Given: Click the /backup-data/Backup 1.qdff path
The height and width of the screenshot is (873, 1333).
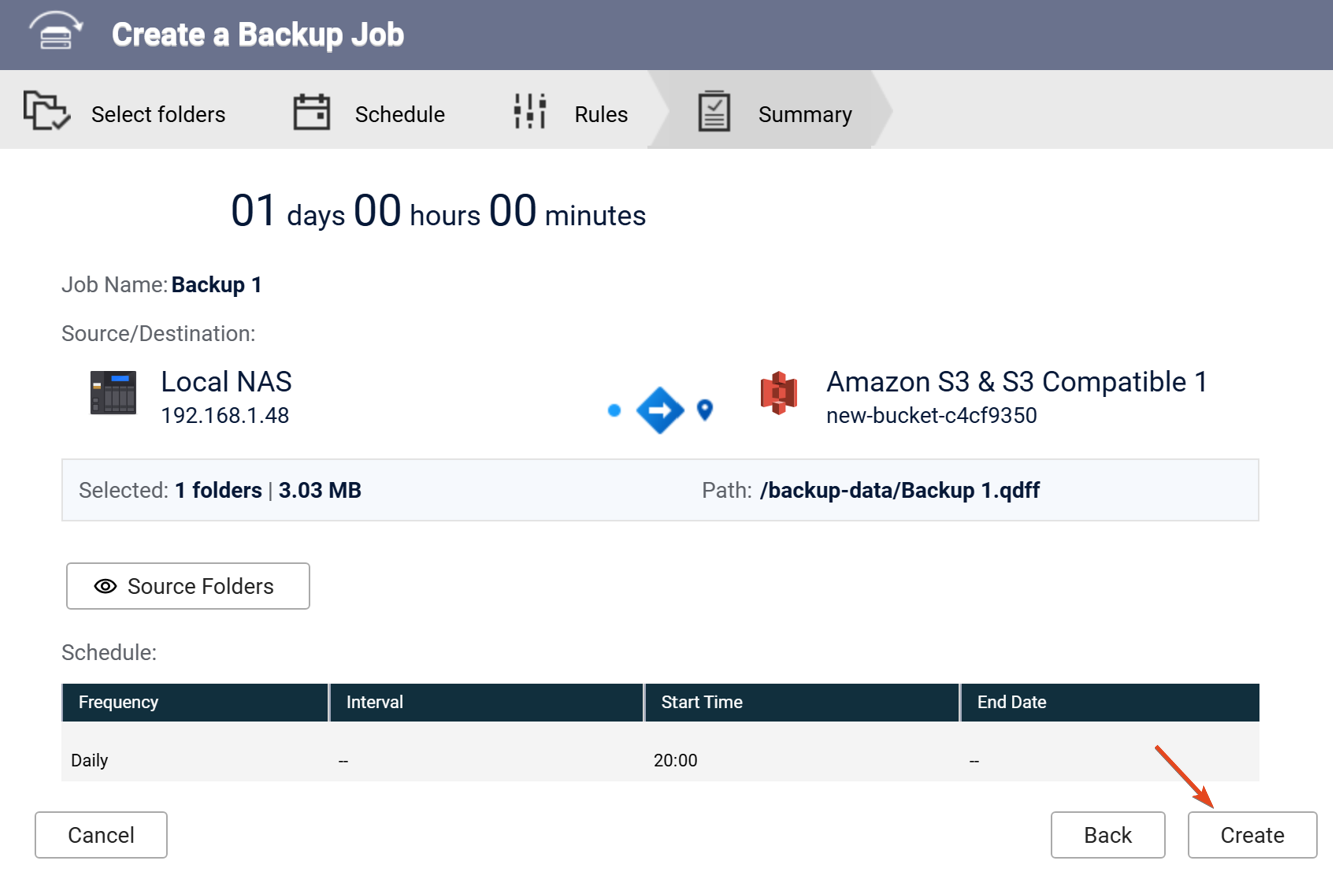Looking at the screenshot, I should [x=900, y=491].
